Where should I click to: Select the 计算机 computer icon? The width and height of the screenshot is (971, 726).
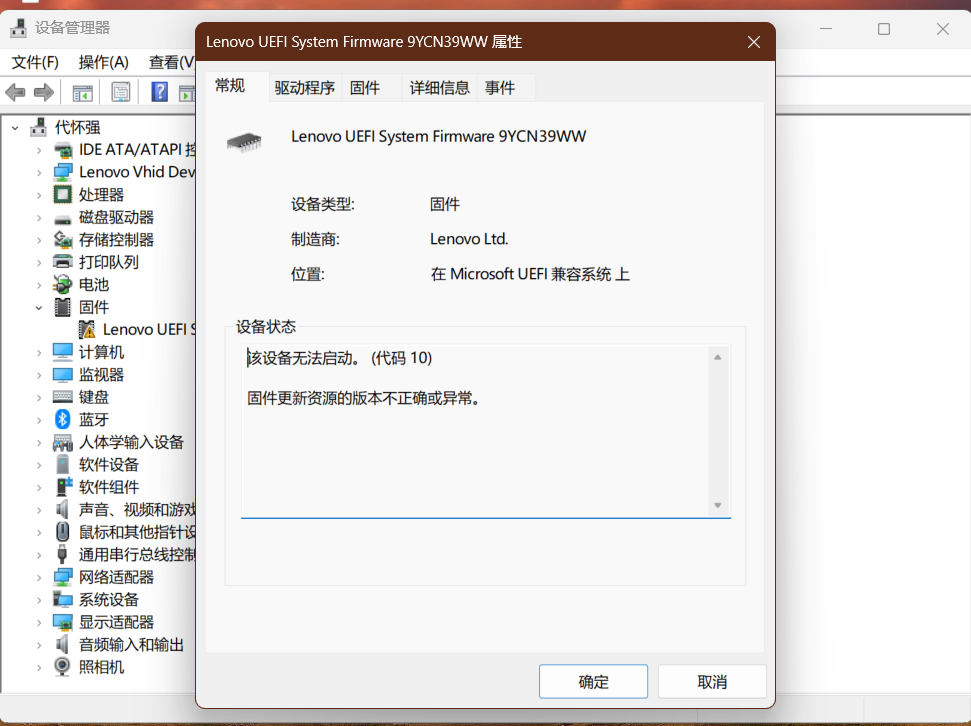click(63, 352)
